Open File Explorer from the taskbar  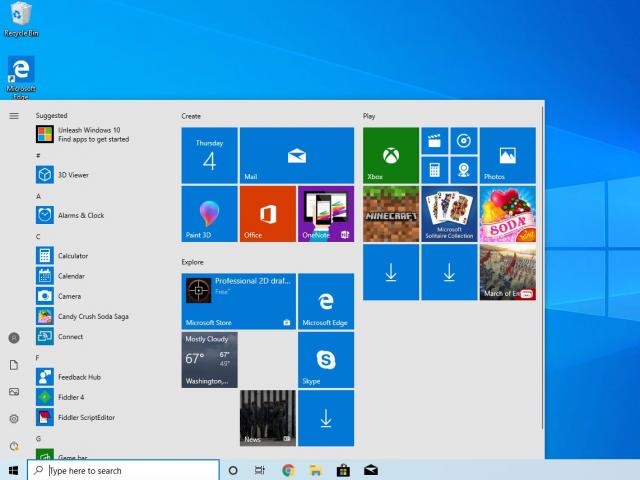pos(315,470)
